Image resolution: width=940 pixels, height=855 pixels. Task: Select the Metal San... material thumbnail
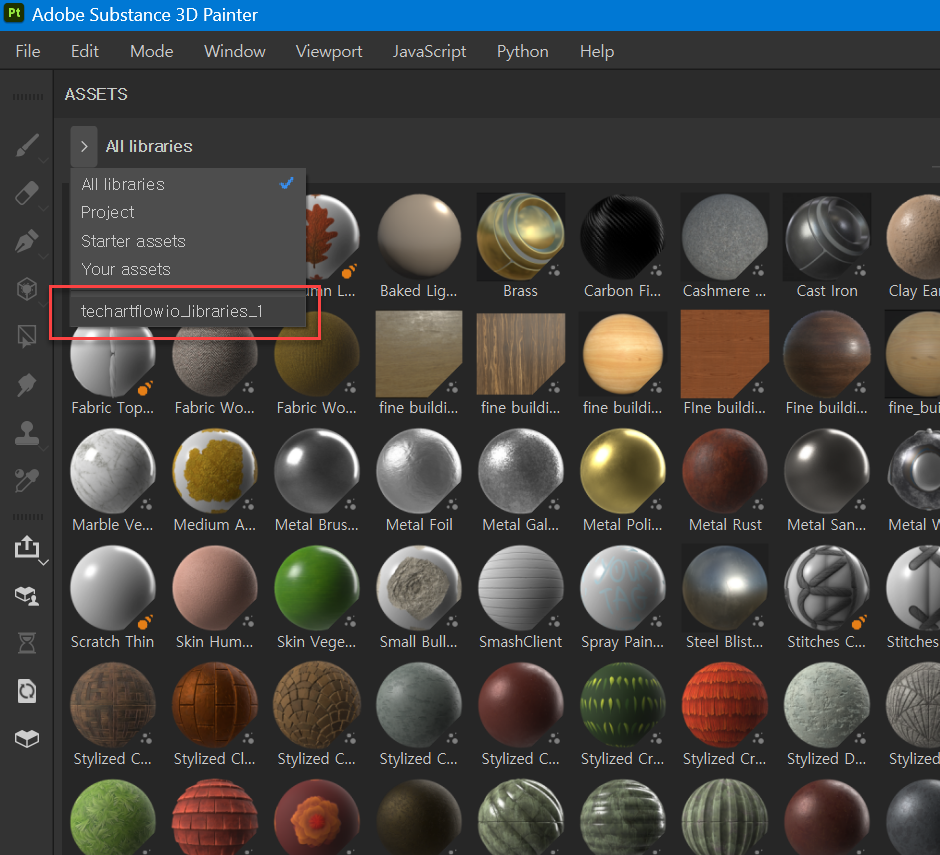(x=827, y=471)
